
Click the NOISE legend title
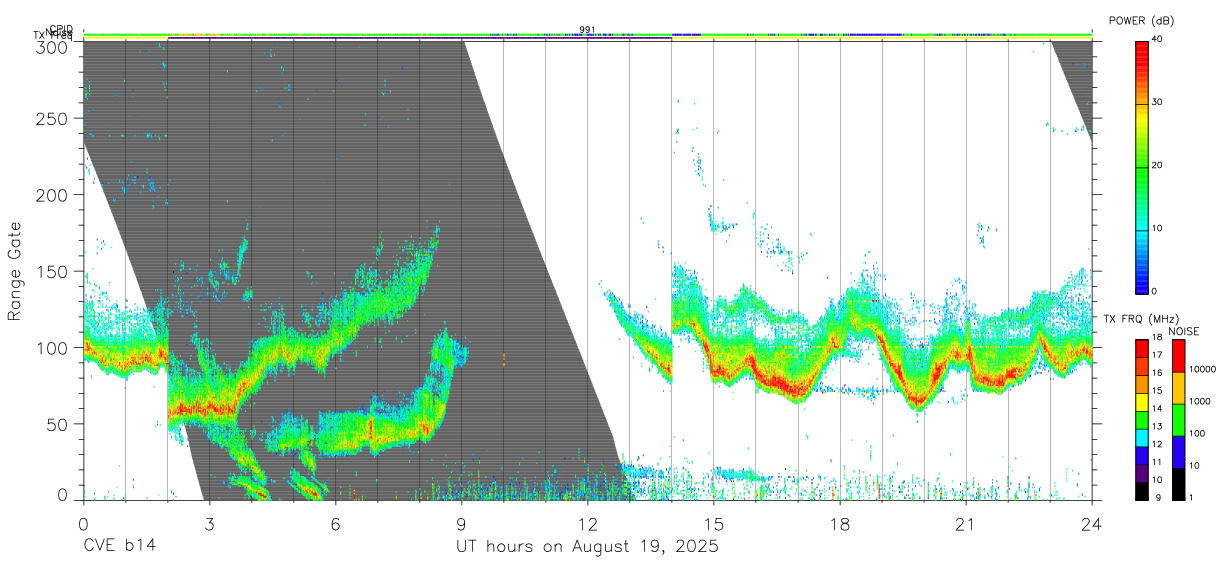point(1183,331)
